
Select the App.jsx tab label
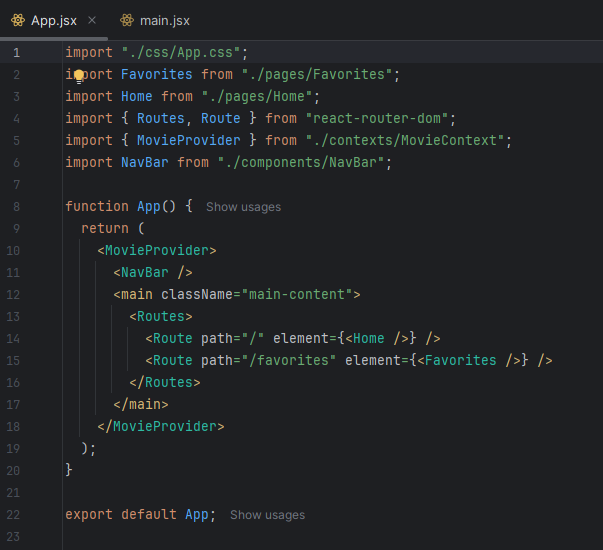pos(53,20)
